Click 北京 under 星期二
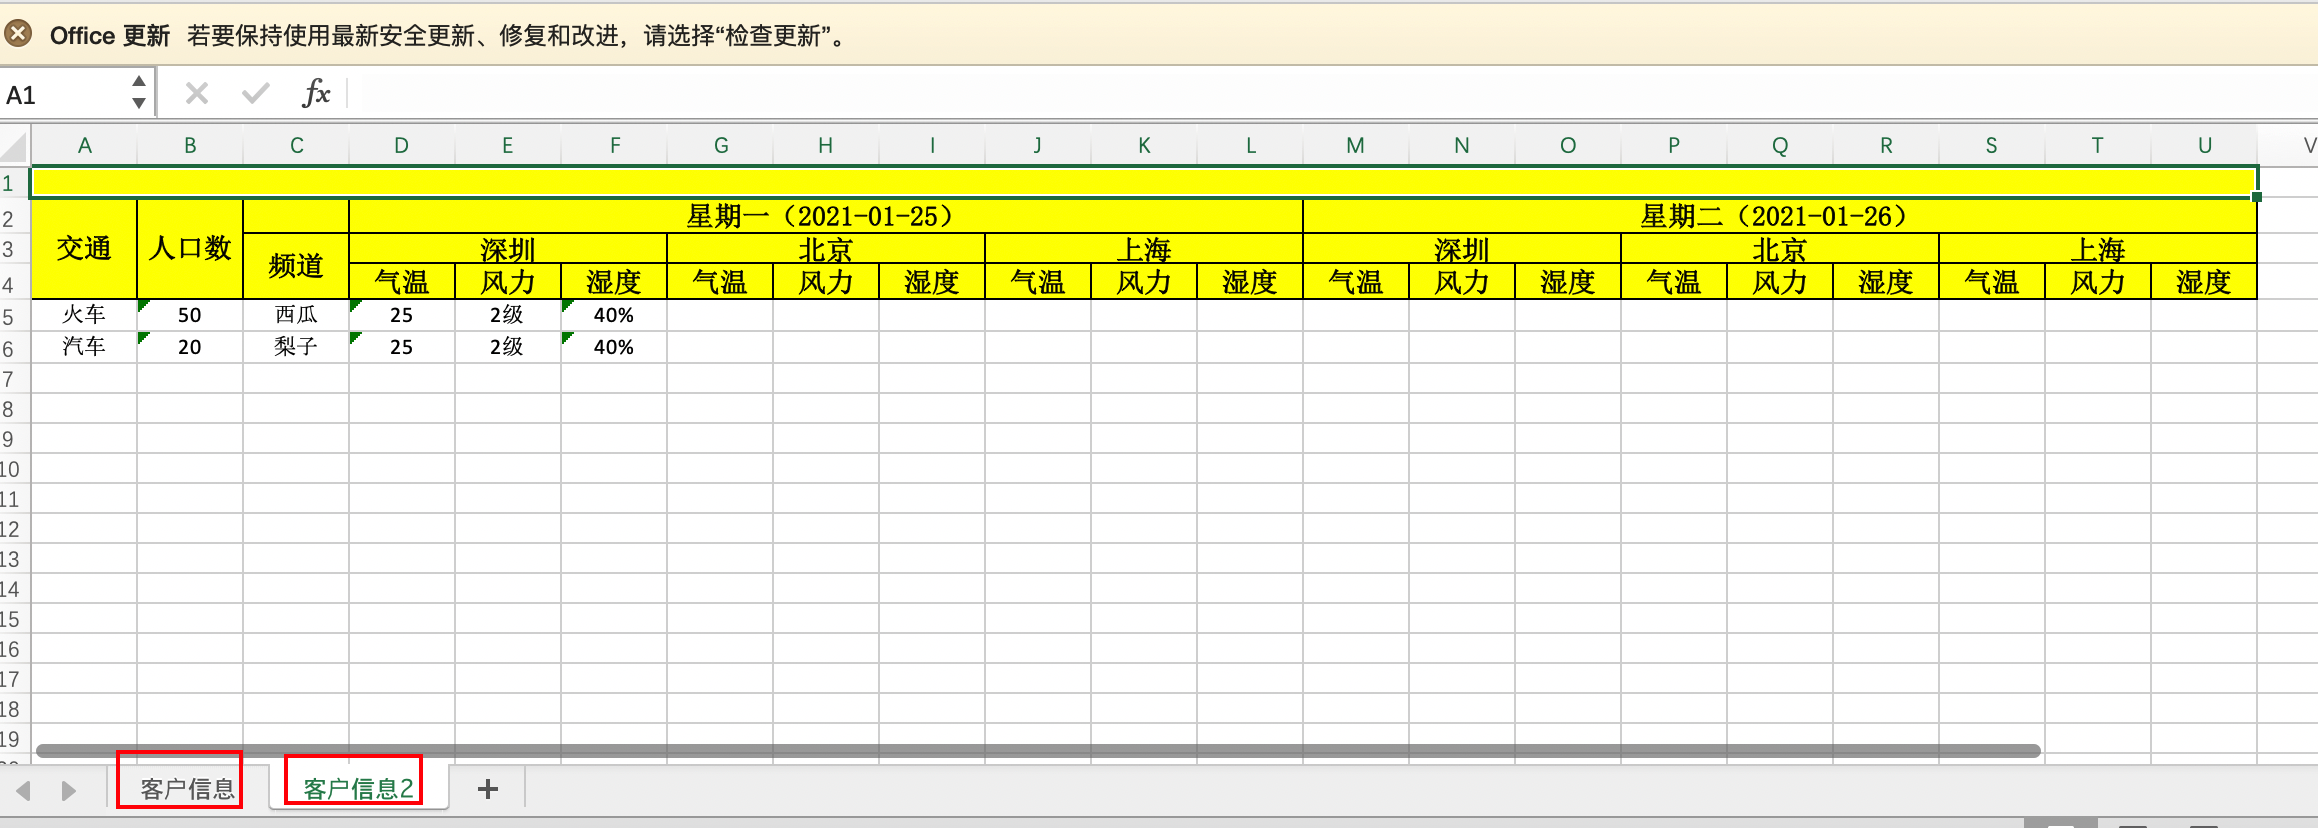2318x828 pixels. [x=1780, y=249]
